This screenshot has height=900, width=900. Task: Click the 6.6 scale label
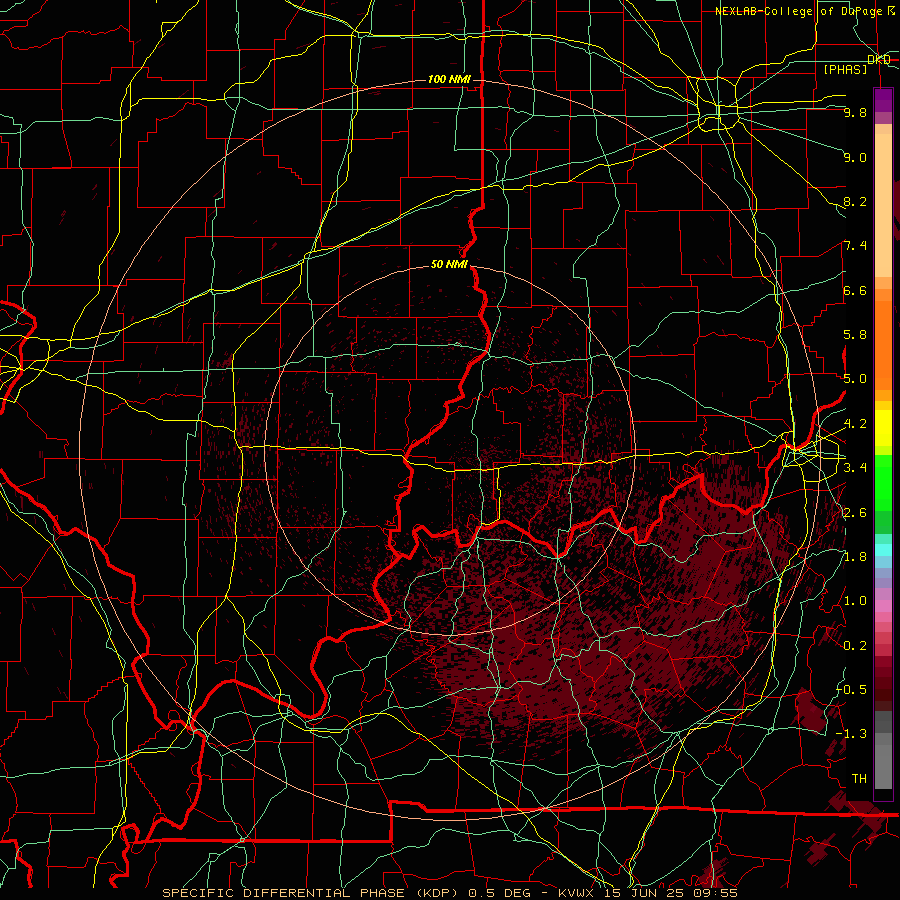(855, 290)
